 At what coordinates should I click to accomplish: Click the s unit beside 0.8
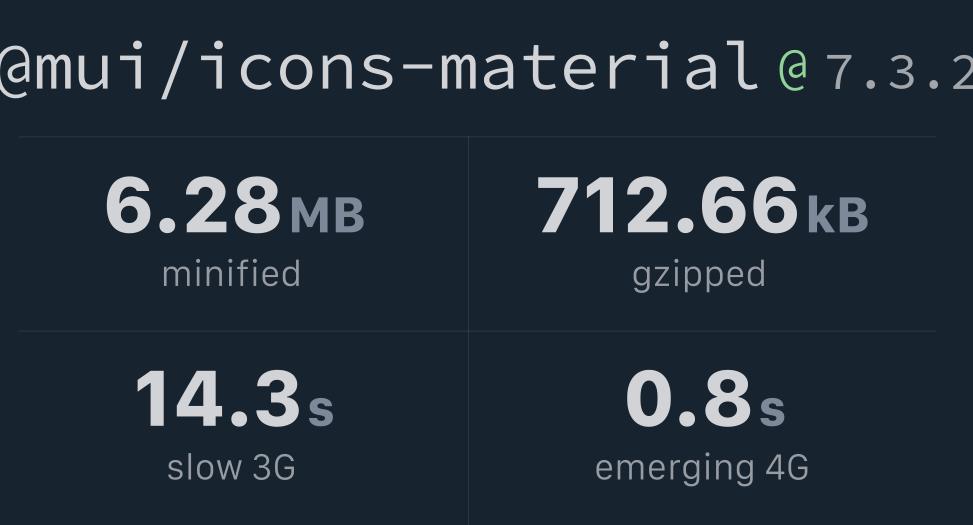pyautogui.click(x=773, y=410)
